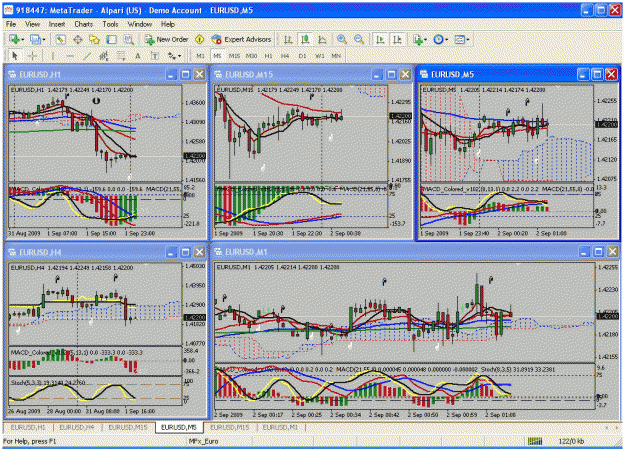The image size is (625, 449).
Task: Open the Insert menu
Action: pos(57,24)
